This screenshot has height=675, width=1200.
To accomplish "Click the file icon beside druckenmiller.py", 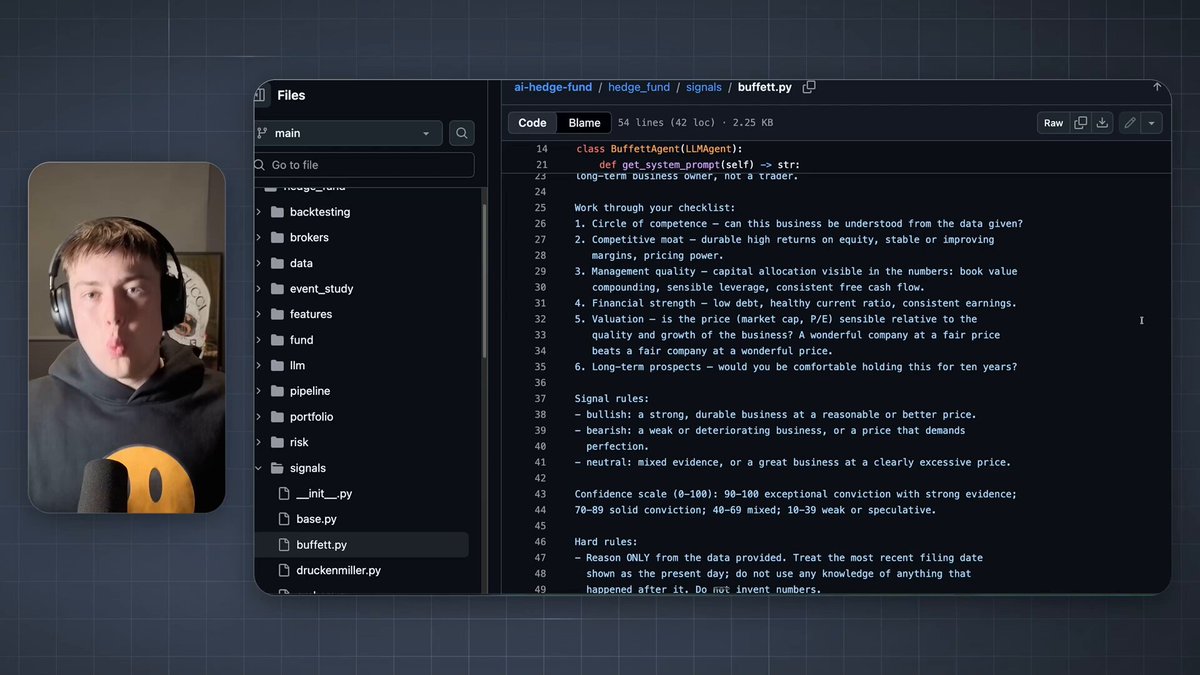I will click(x=283, y=570).
